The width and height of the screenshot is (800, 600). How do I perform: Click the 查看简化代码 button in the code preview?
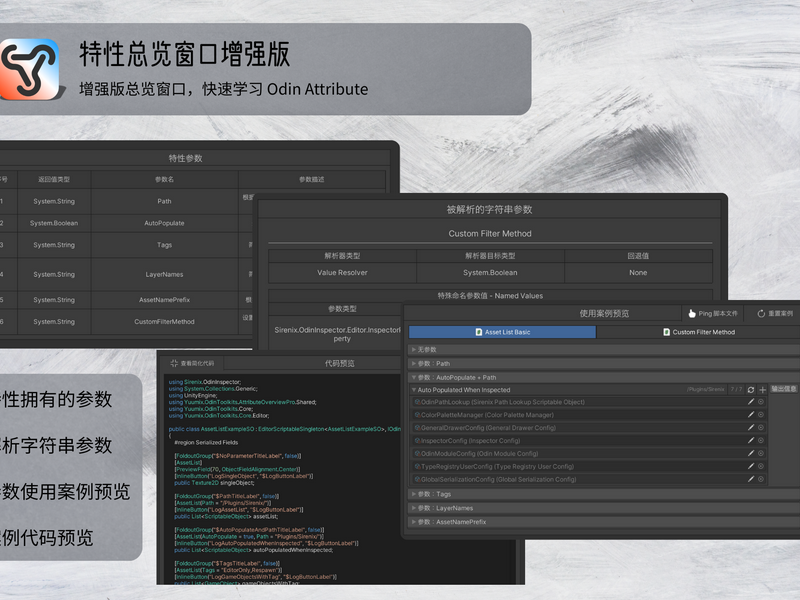[192, 363]
